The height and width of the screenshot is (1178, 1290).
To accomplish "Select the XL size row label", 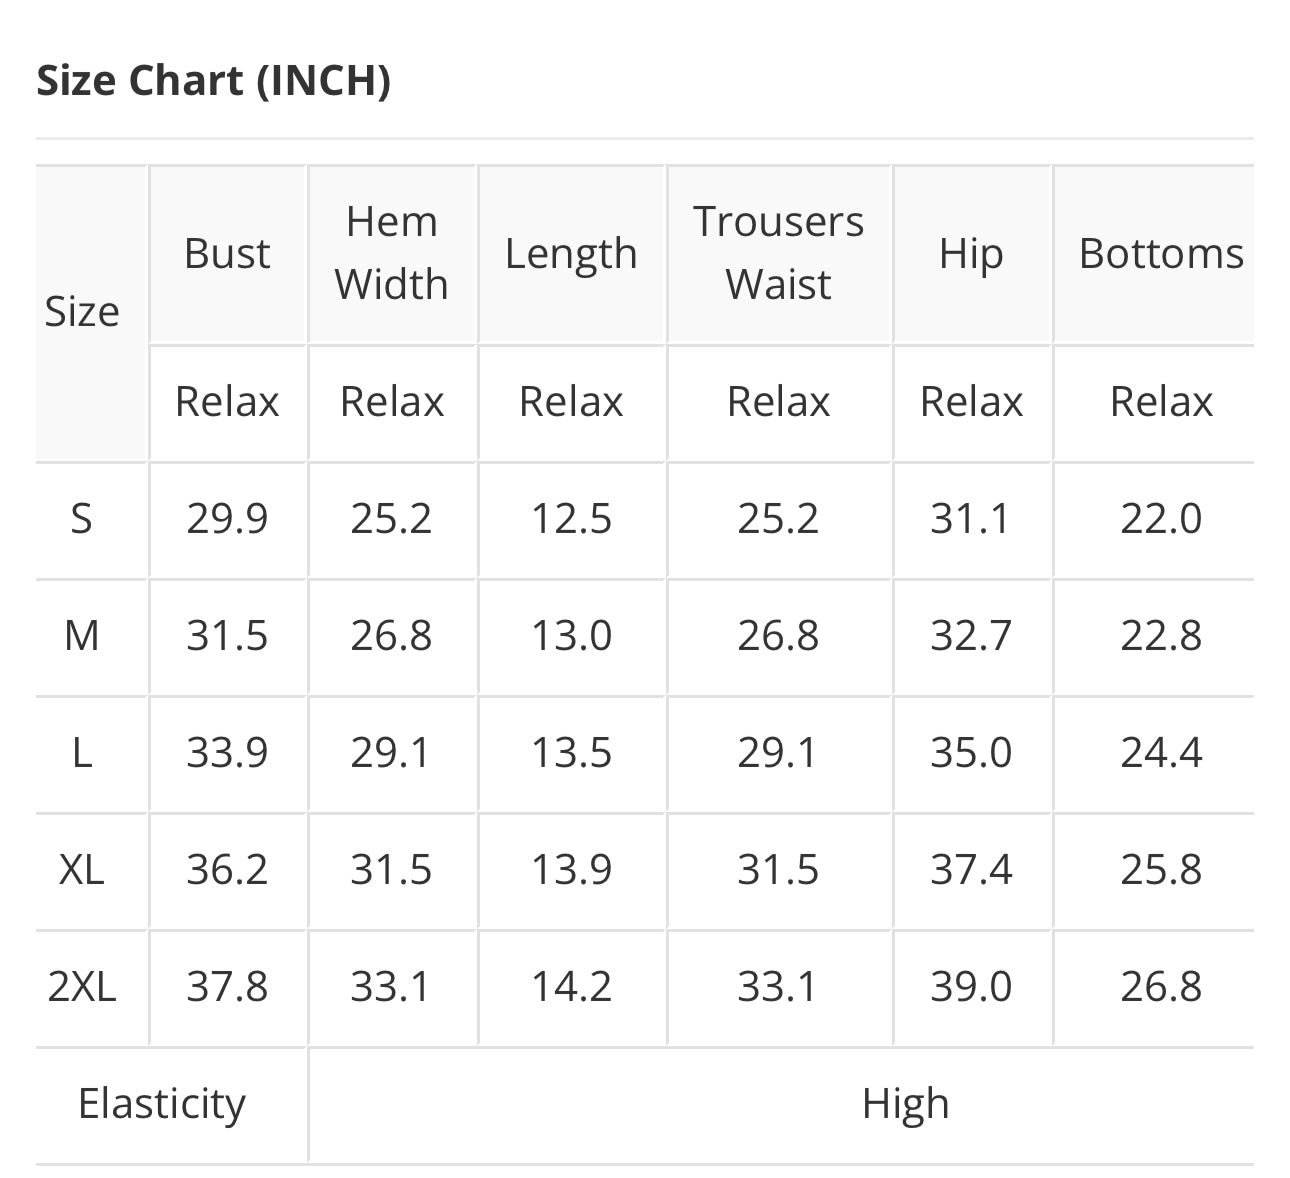I will [x=82, y=870].
